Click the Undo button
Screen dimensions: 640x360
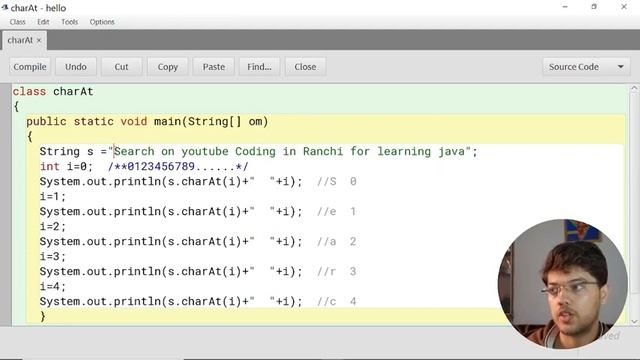point(76,67)
